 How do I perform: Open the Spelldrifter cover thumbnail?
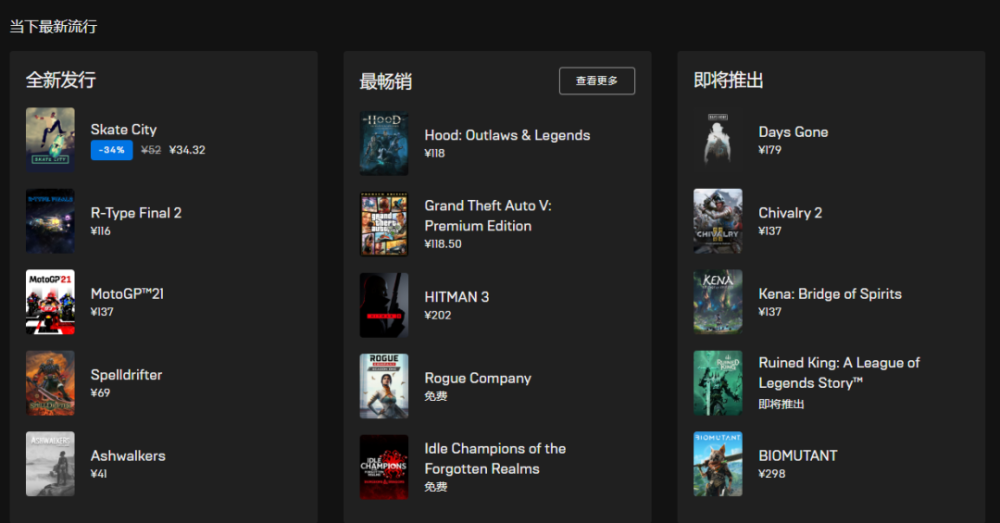(x=50, y=383)
